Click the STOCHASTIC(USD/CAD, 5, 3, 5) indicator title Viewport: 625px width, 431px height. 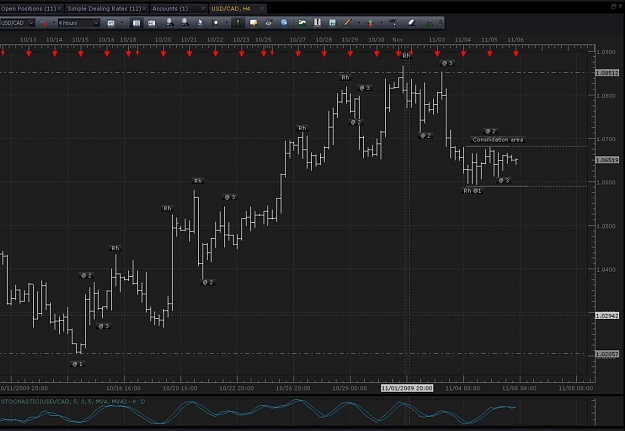click(69, 401)
